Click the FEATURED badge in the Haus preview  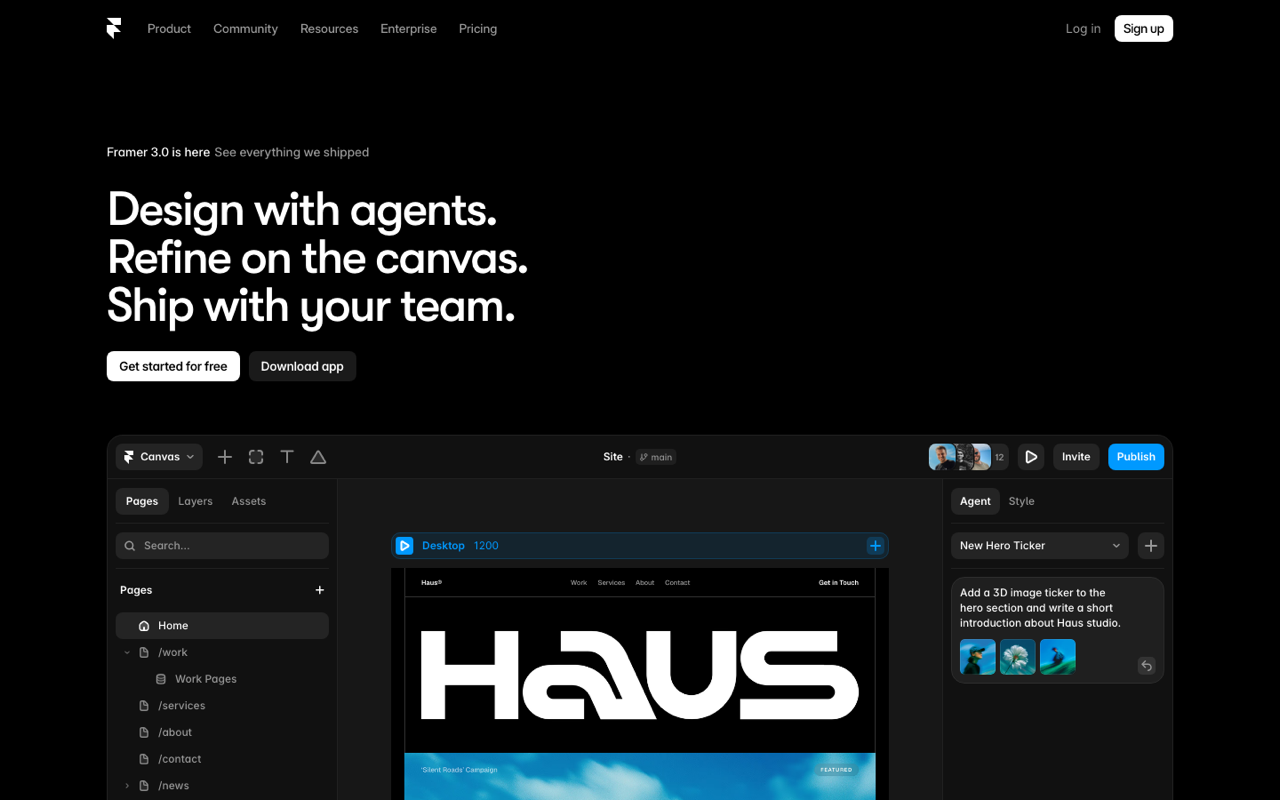[x=836, y=770]
